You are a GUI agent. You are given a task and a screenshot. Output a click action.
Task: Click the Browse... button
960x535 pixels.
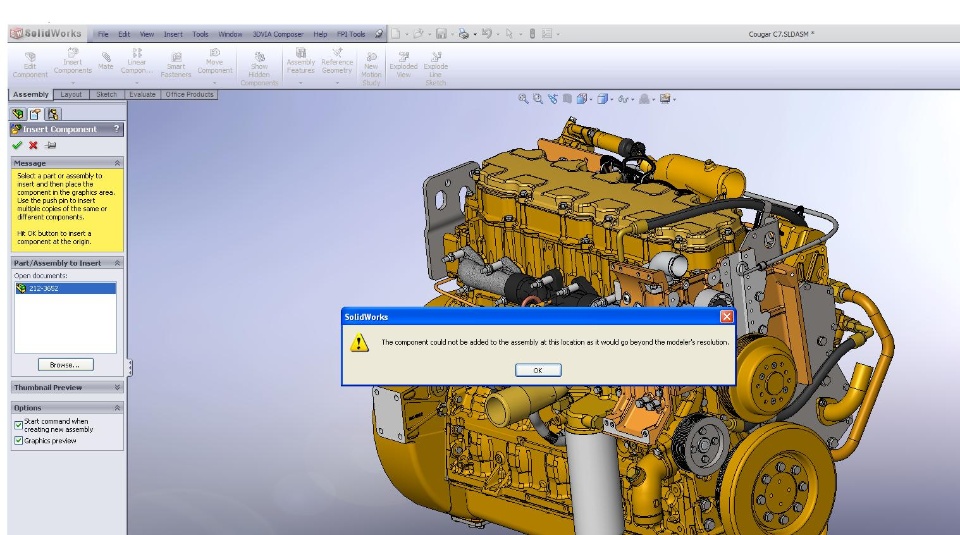point(66,365)
